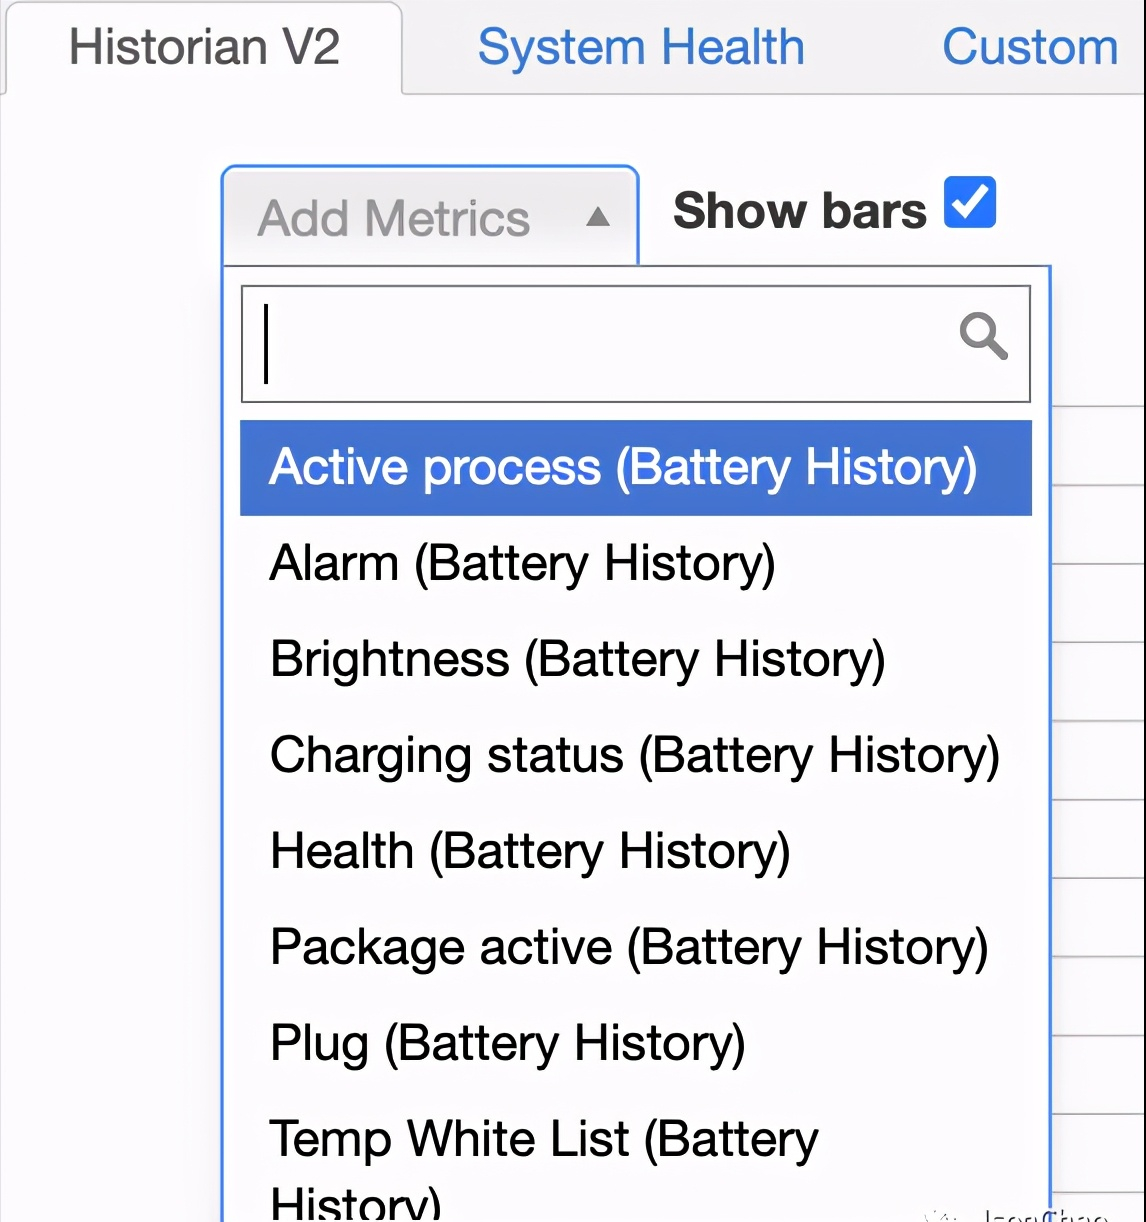Click the Add Metrics placeholder text
Screen dimensions: 1146x1222
[394, 219]
